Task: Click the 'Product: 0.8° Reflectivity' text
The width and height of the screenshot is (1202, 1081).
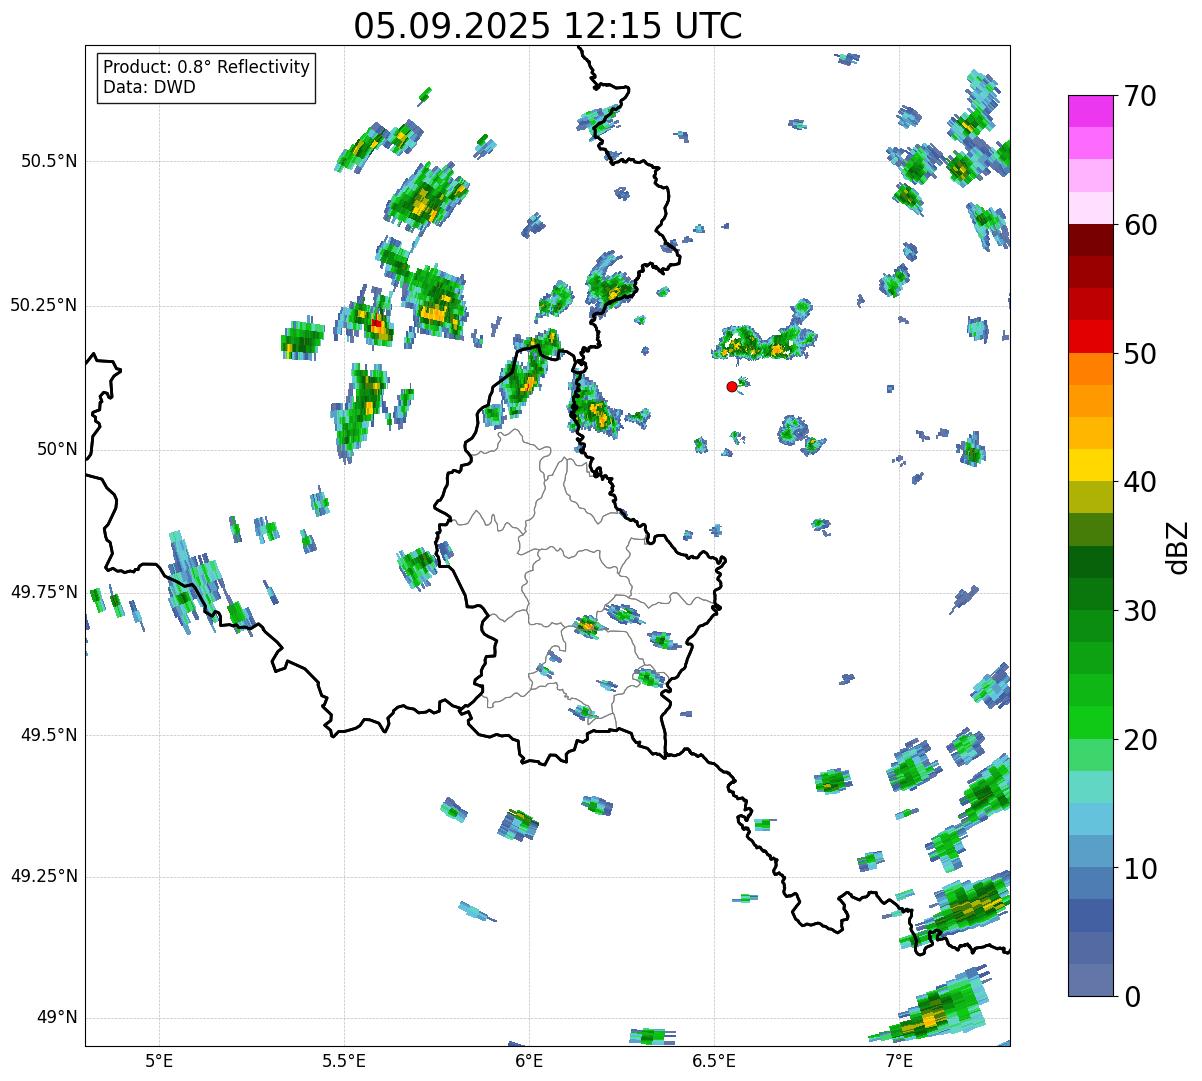Action: [x=207, y=67]
